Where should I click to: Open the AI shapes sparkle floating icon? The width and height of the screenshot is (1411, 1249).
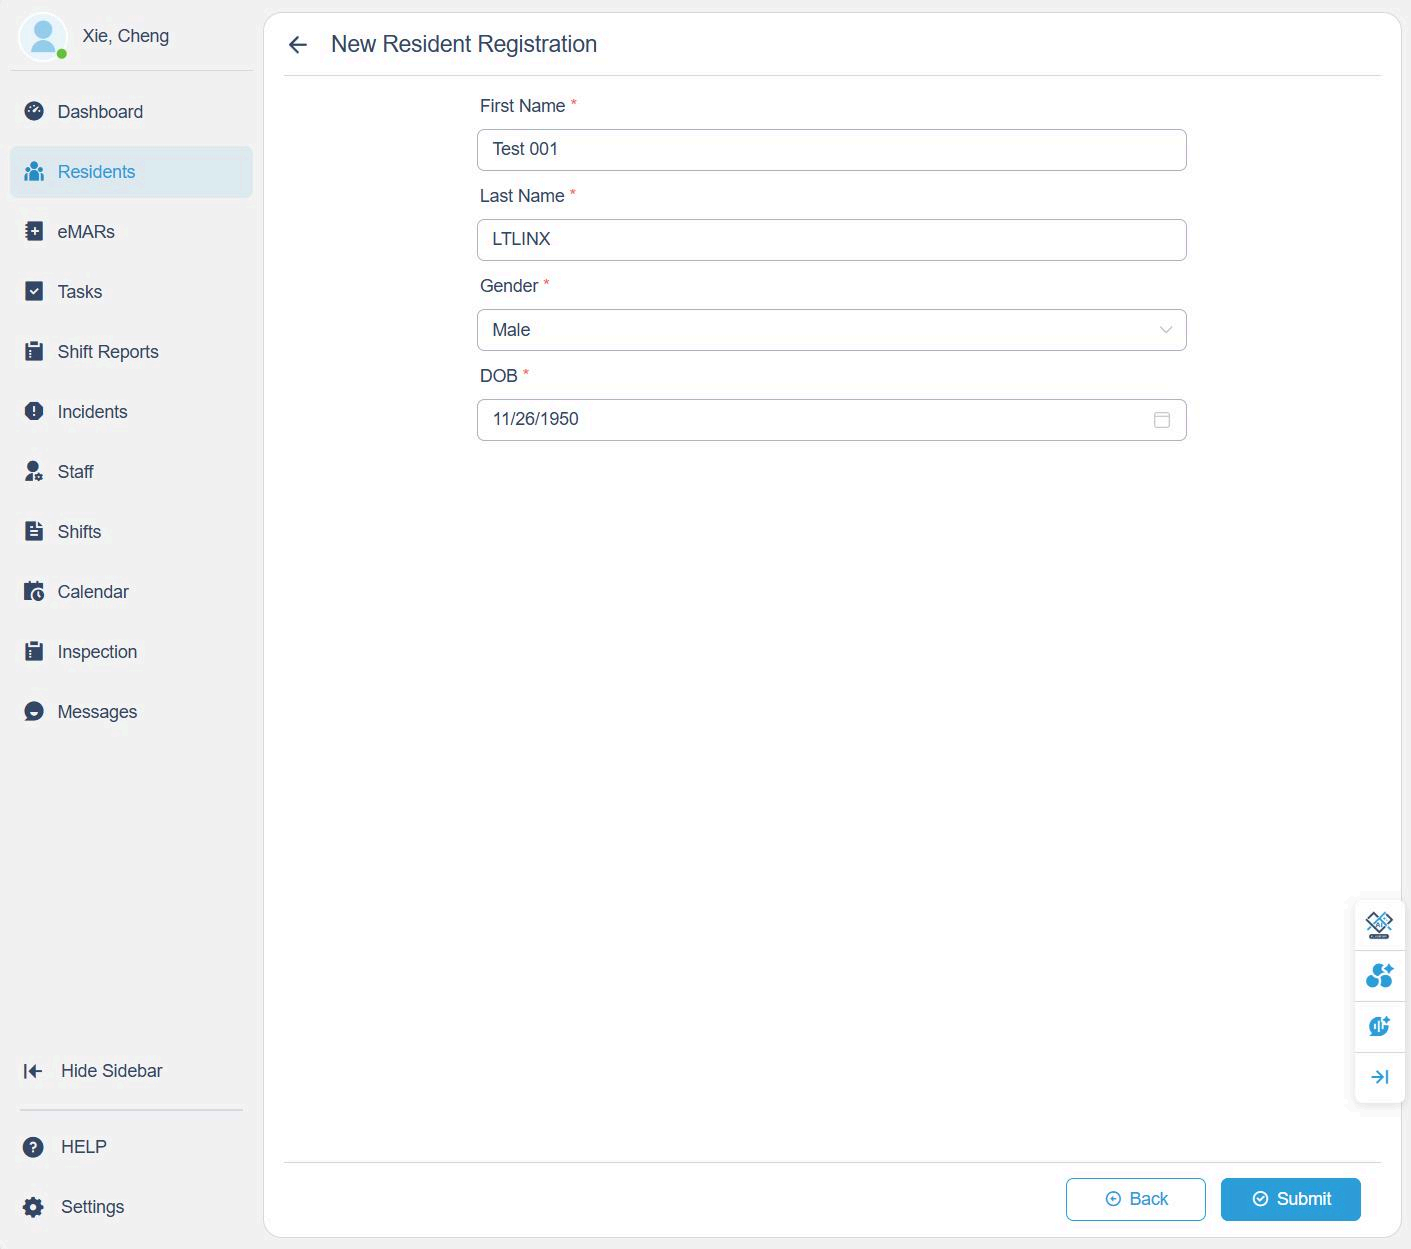1379,975
